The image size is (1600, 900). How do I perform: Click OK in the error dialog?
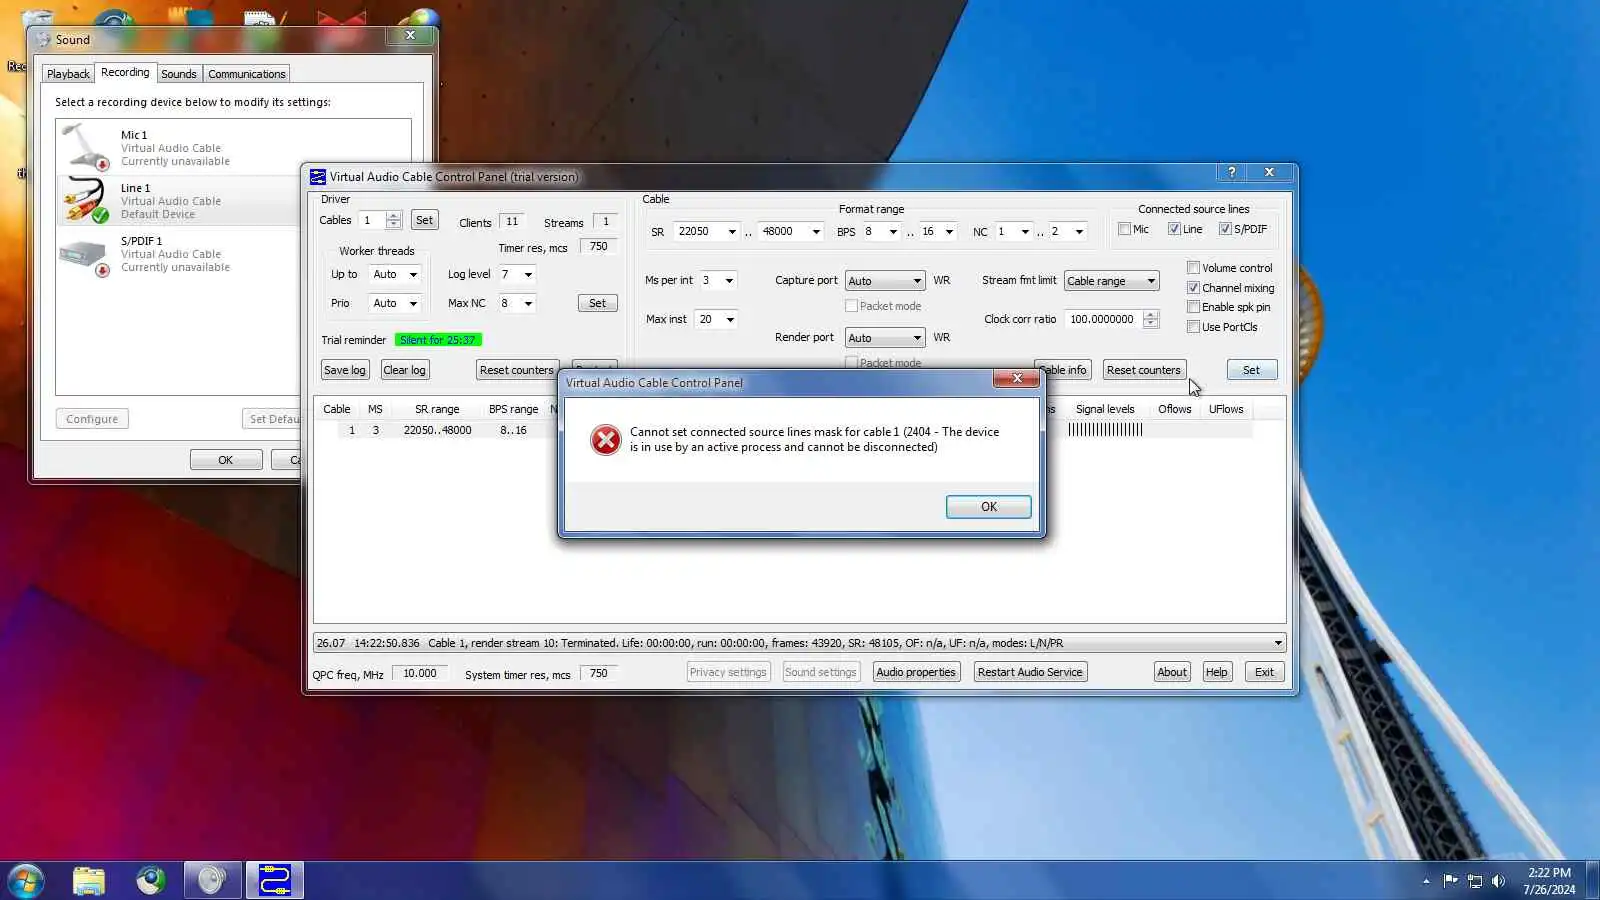(x=989, y=507)
